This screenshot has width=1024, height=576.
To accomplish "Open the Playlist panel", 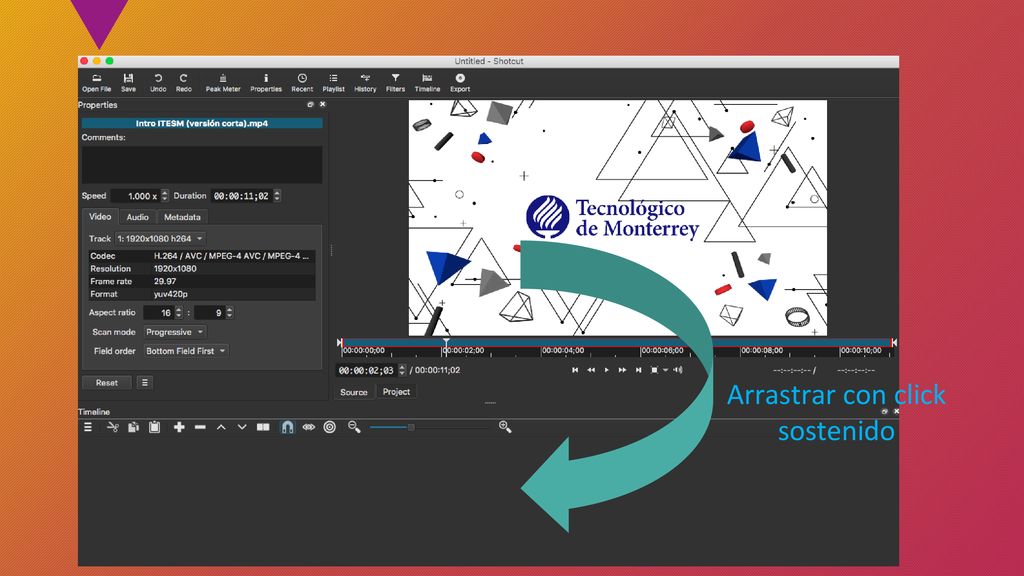I will click(333, 83).
